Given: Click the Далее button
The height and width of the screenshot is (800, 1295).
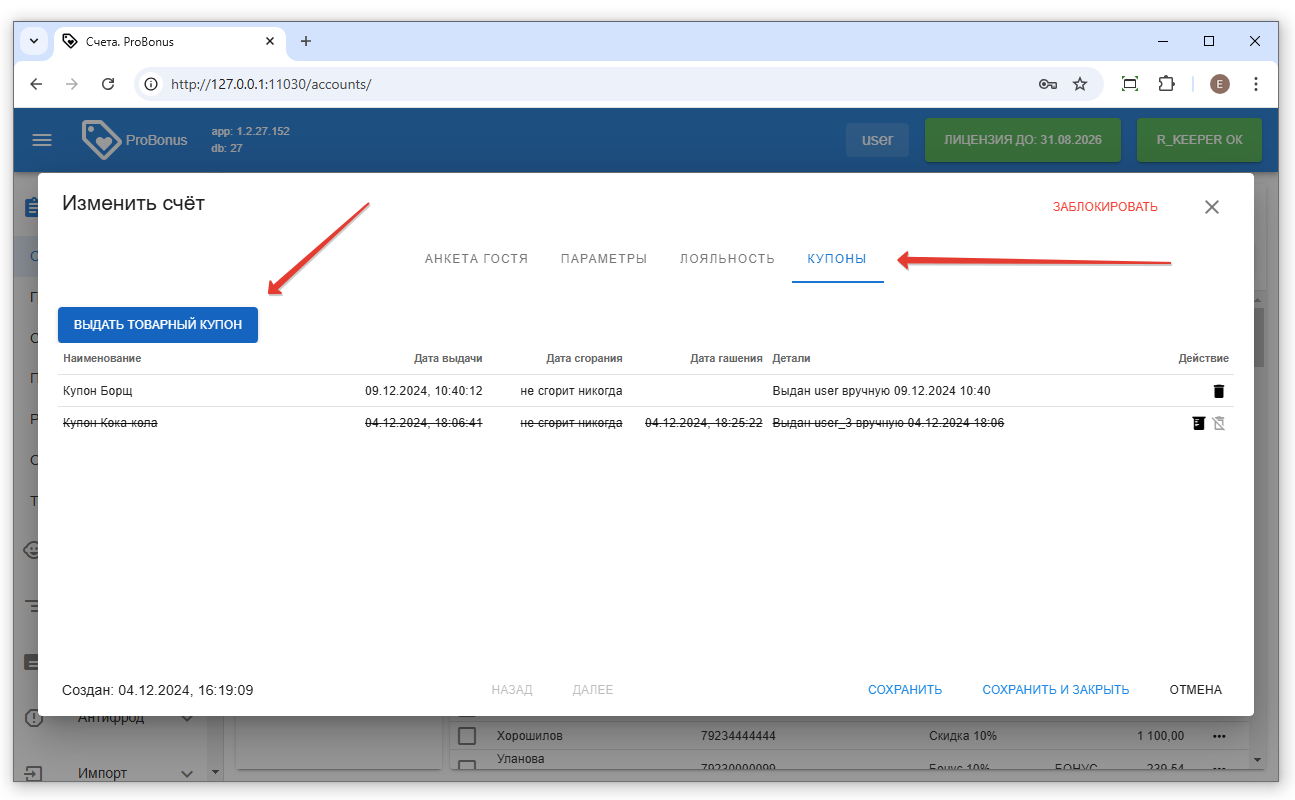Looking at the screenshot, I should tap(593, 690).
